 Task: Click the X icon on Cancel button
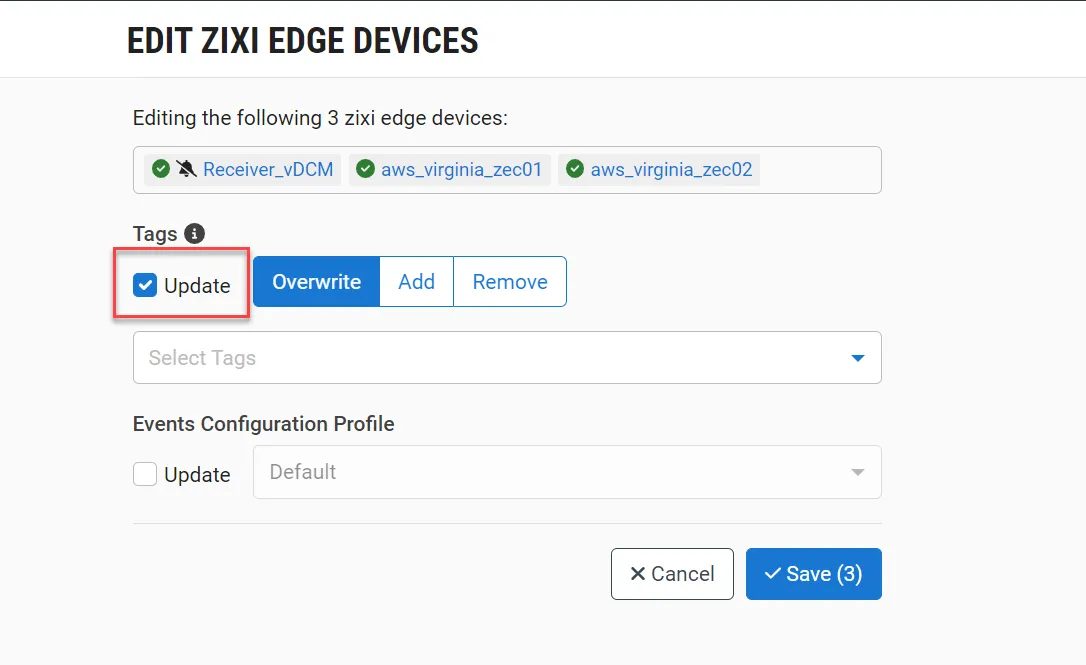[x=638, y=574]
